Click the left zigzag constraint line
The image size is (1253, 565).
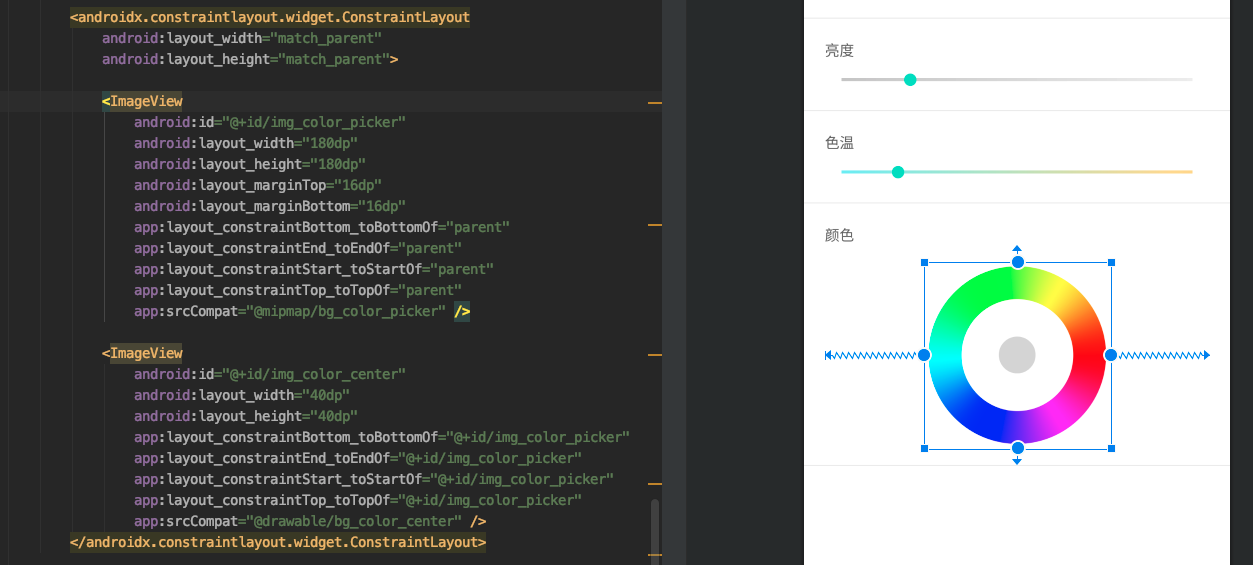click(x=871, y=355)
